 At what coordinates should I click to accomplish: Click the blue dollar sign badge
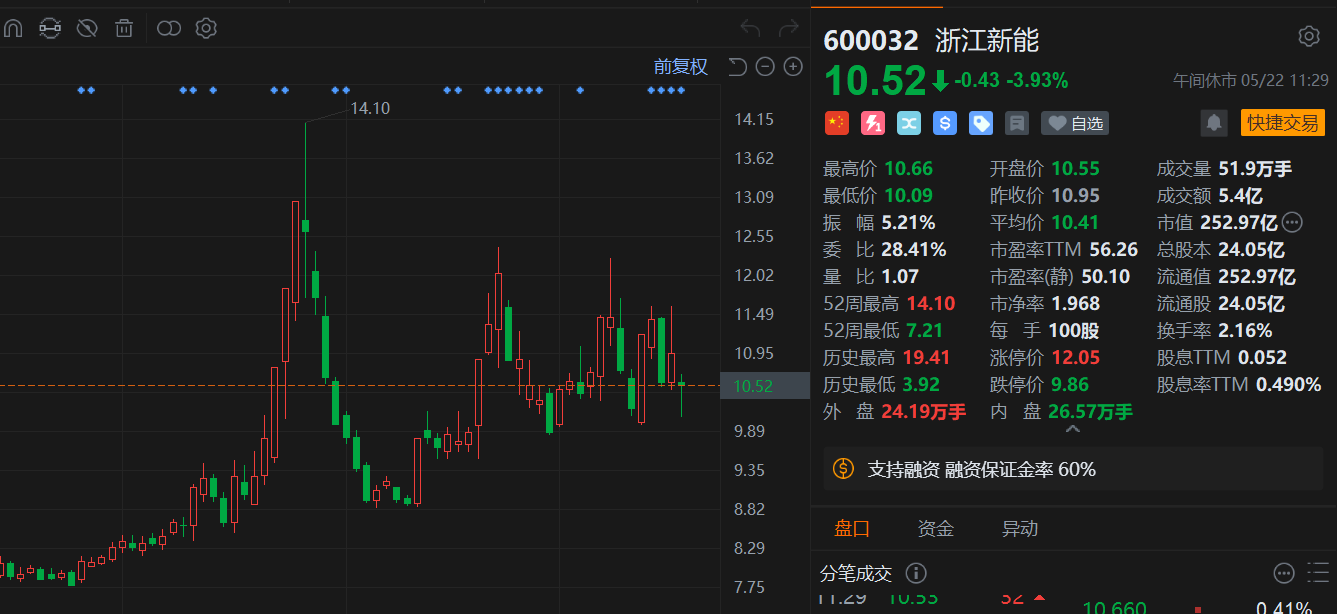945,123
